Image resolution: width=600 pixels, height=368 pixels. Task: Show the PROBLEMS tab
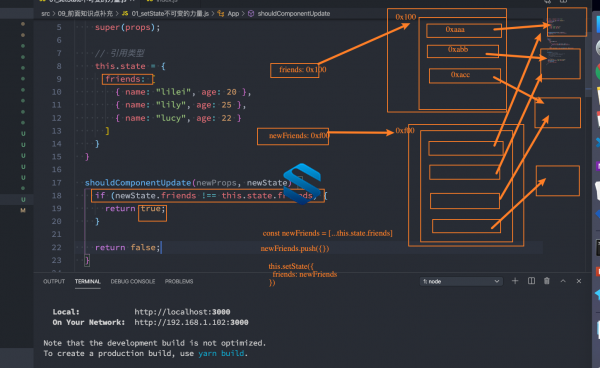[179, 281]
